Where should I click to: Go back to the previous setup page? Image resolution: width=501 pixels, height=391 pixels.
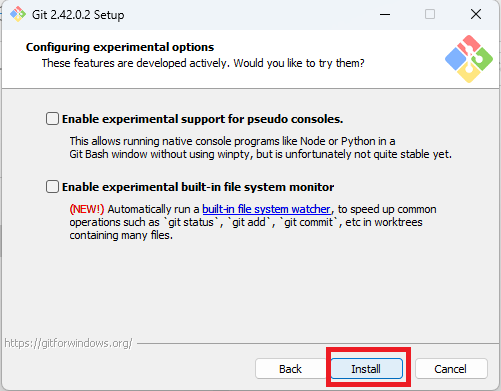point(290,369)
